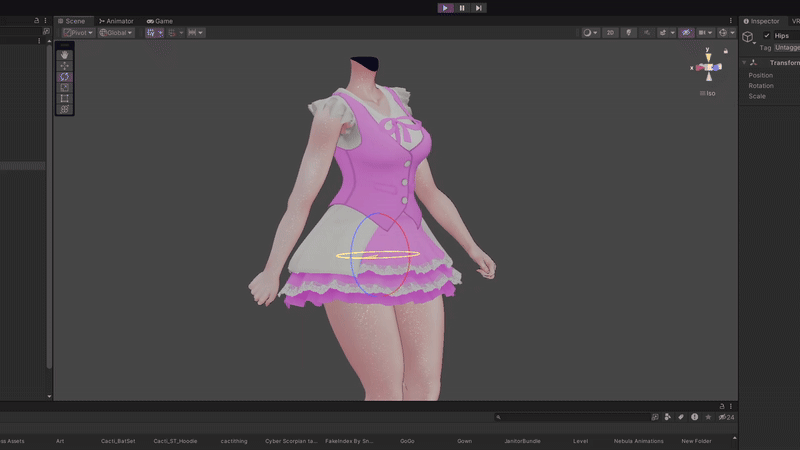Open the Nebula Animations folder

(x=638, y=441)
